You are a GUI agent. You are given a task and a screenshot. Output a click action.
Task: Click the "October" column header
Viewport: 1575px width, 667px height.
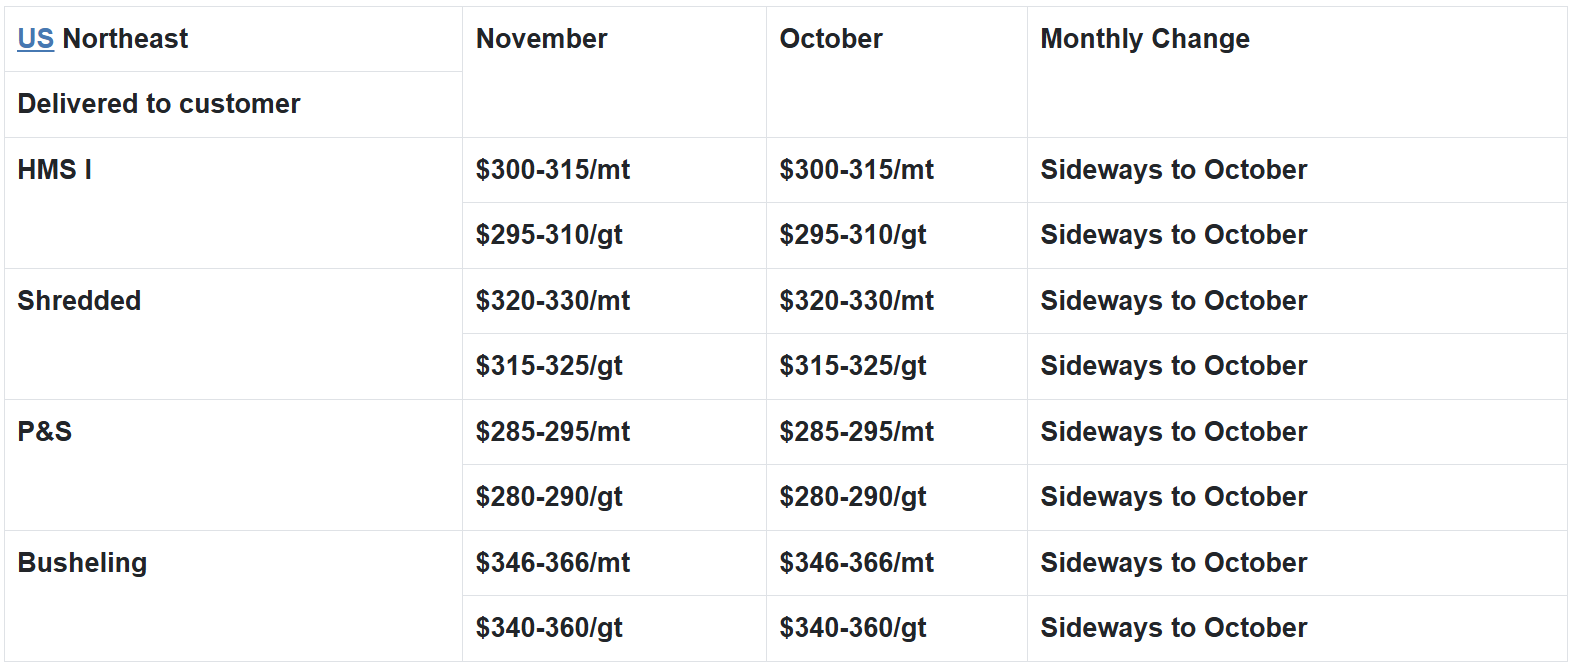(831, 39)
